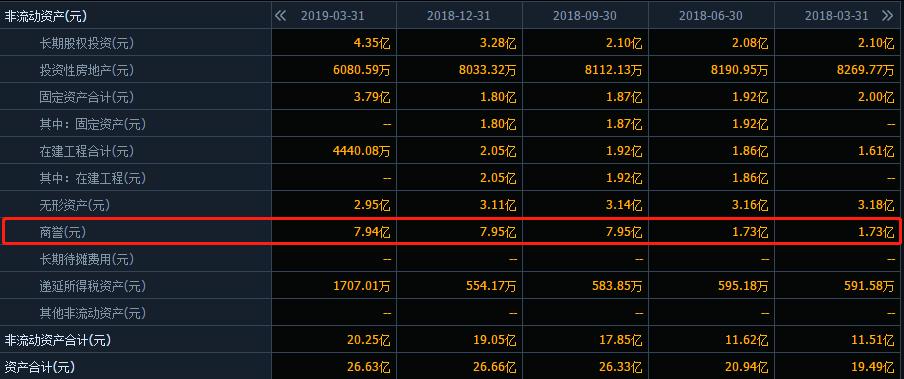The width and height of the screenshot is (904, 379).
Task: Click the 11.51亿 non-current assets total
Action: click(872, 340)
